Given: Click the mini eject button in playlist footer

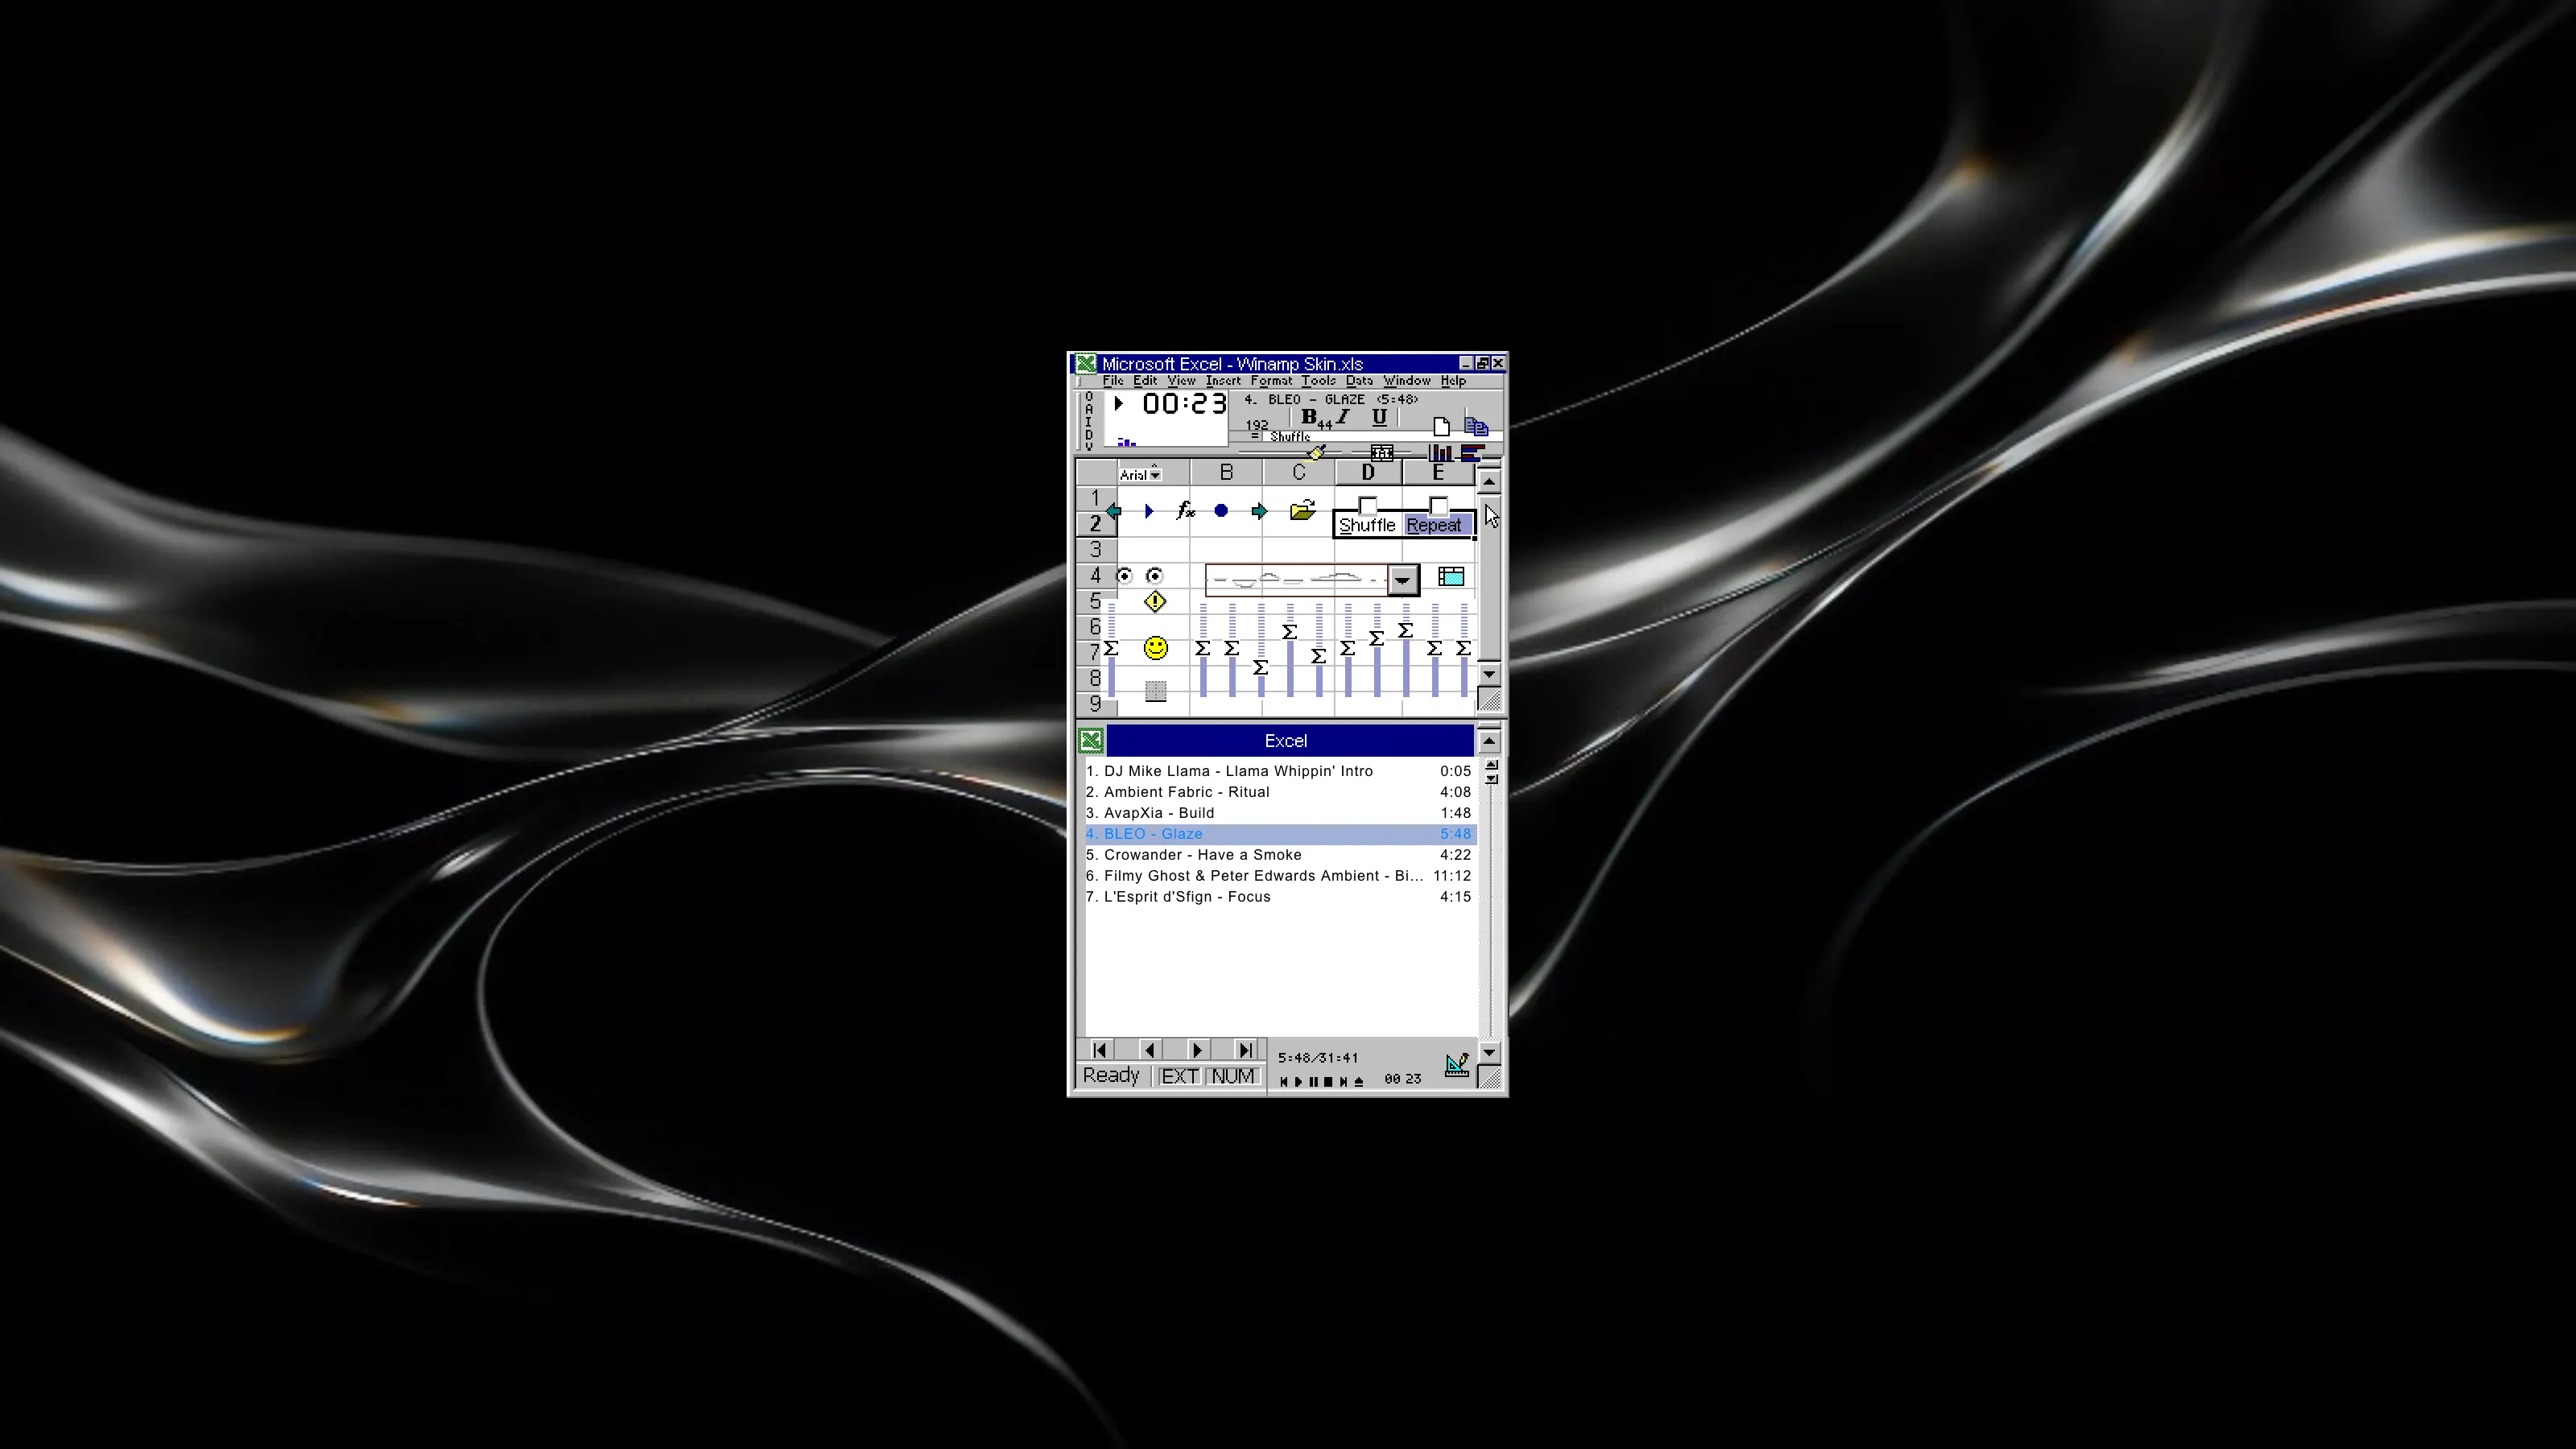Looking at the screenshot, I should click(x=1358, y=1081).
